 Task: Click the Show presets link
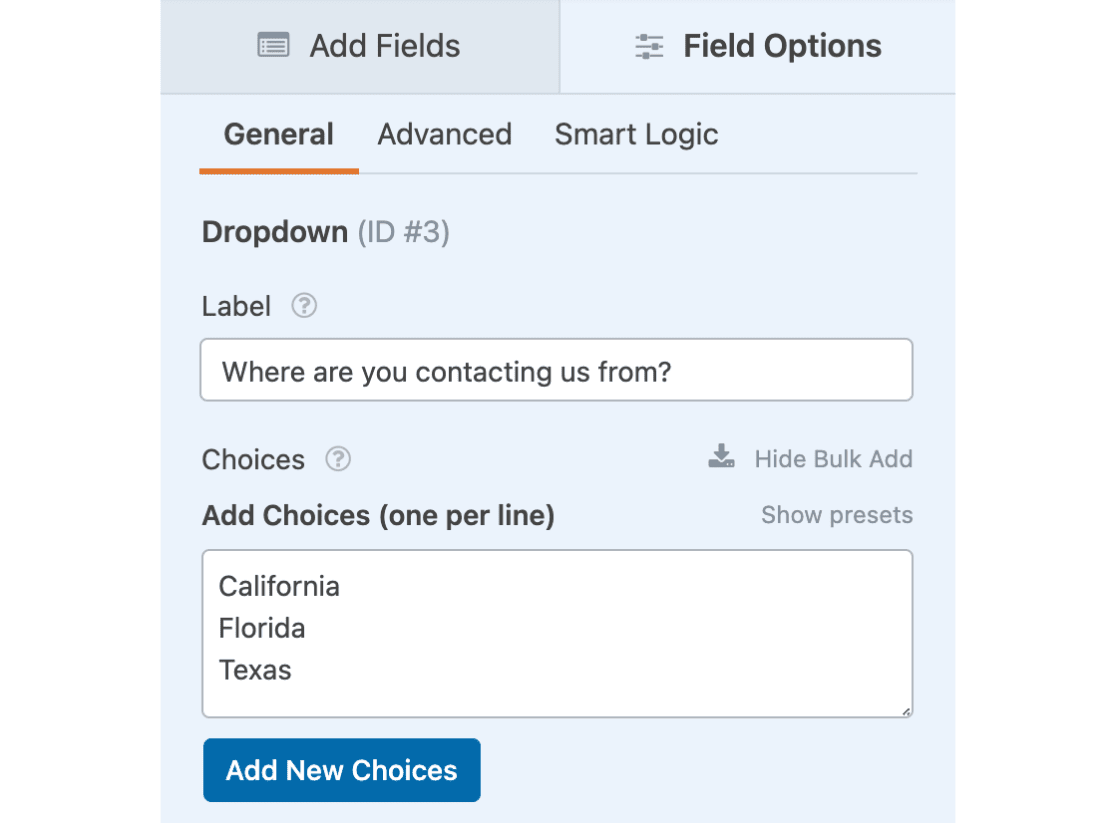tap(837, 515)
